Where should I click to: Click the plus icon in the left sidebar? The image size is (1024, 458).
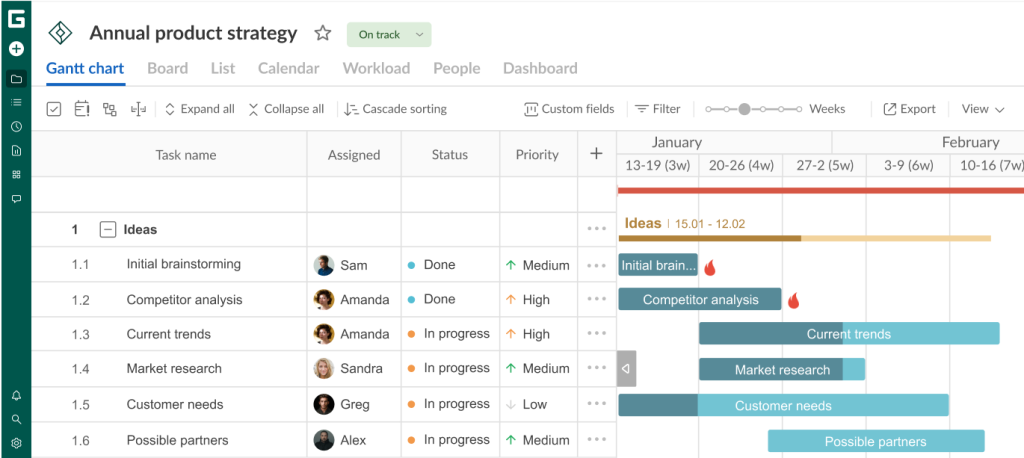(16, 48)
